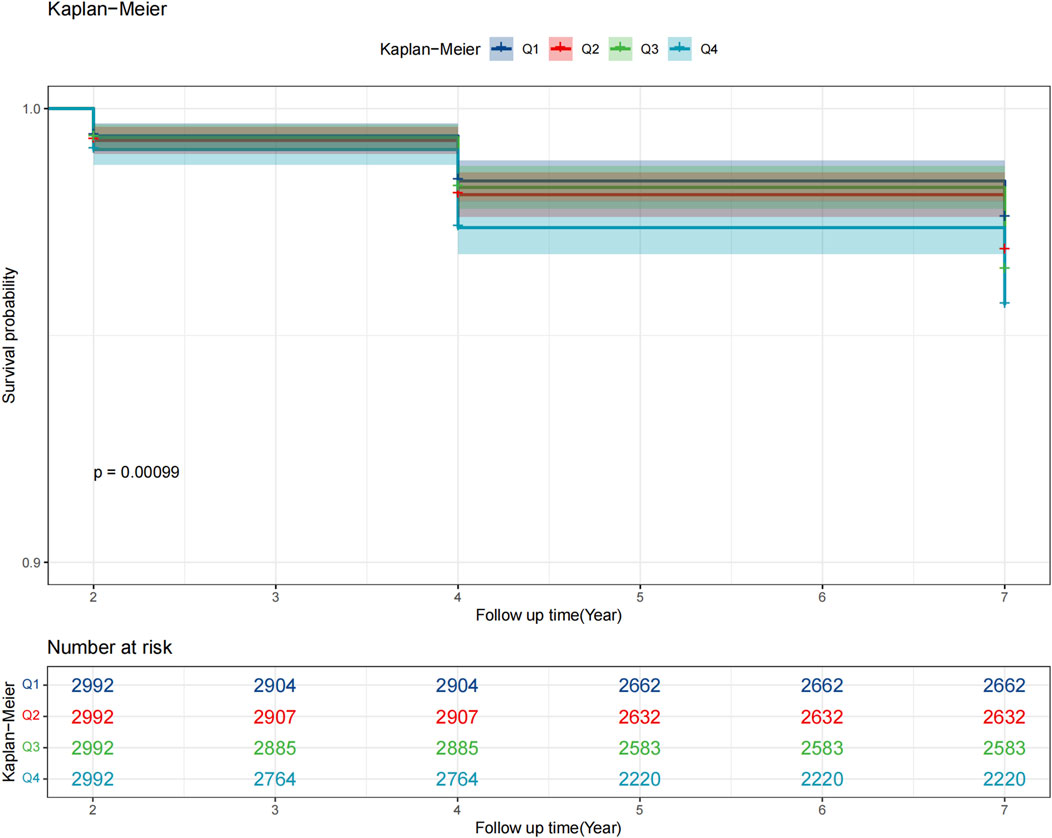Click the Q3 censoring tick at year 4
Viewport: 1052px width, 838px height.
[458, 186]
